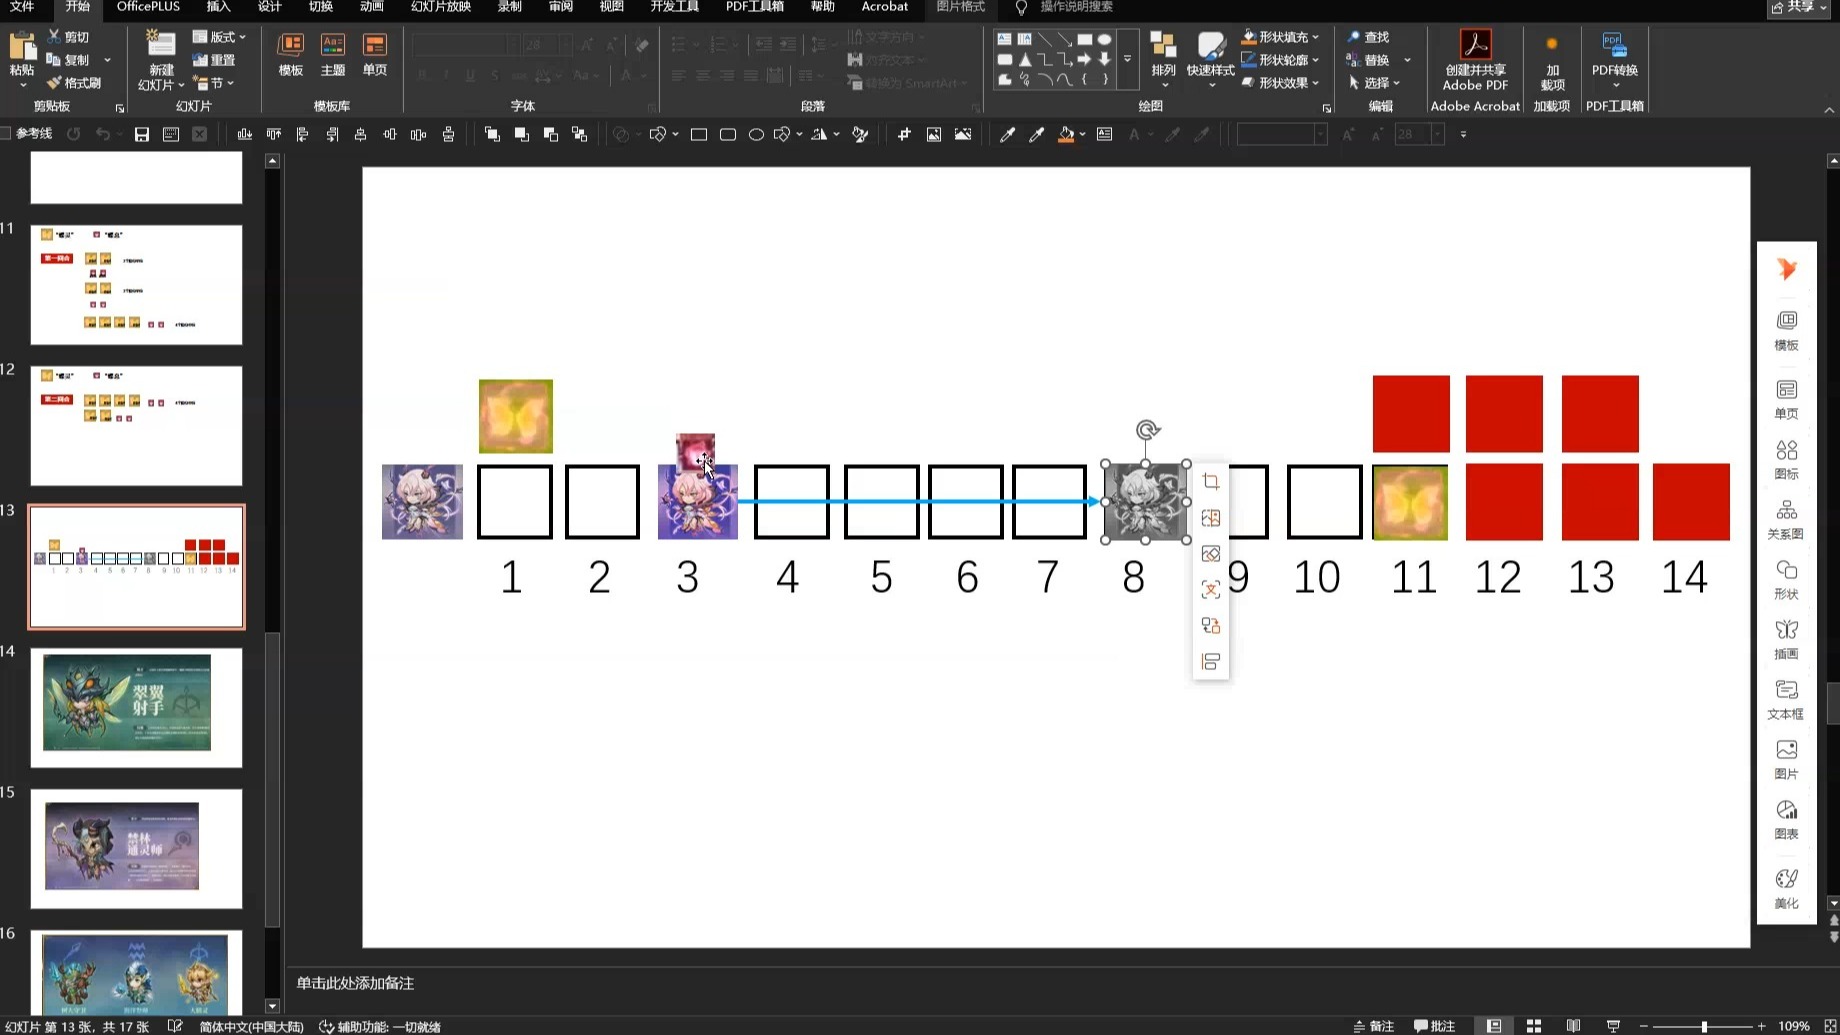
Task: Open the 设计 tab
Action: coord(270,7)
